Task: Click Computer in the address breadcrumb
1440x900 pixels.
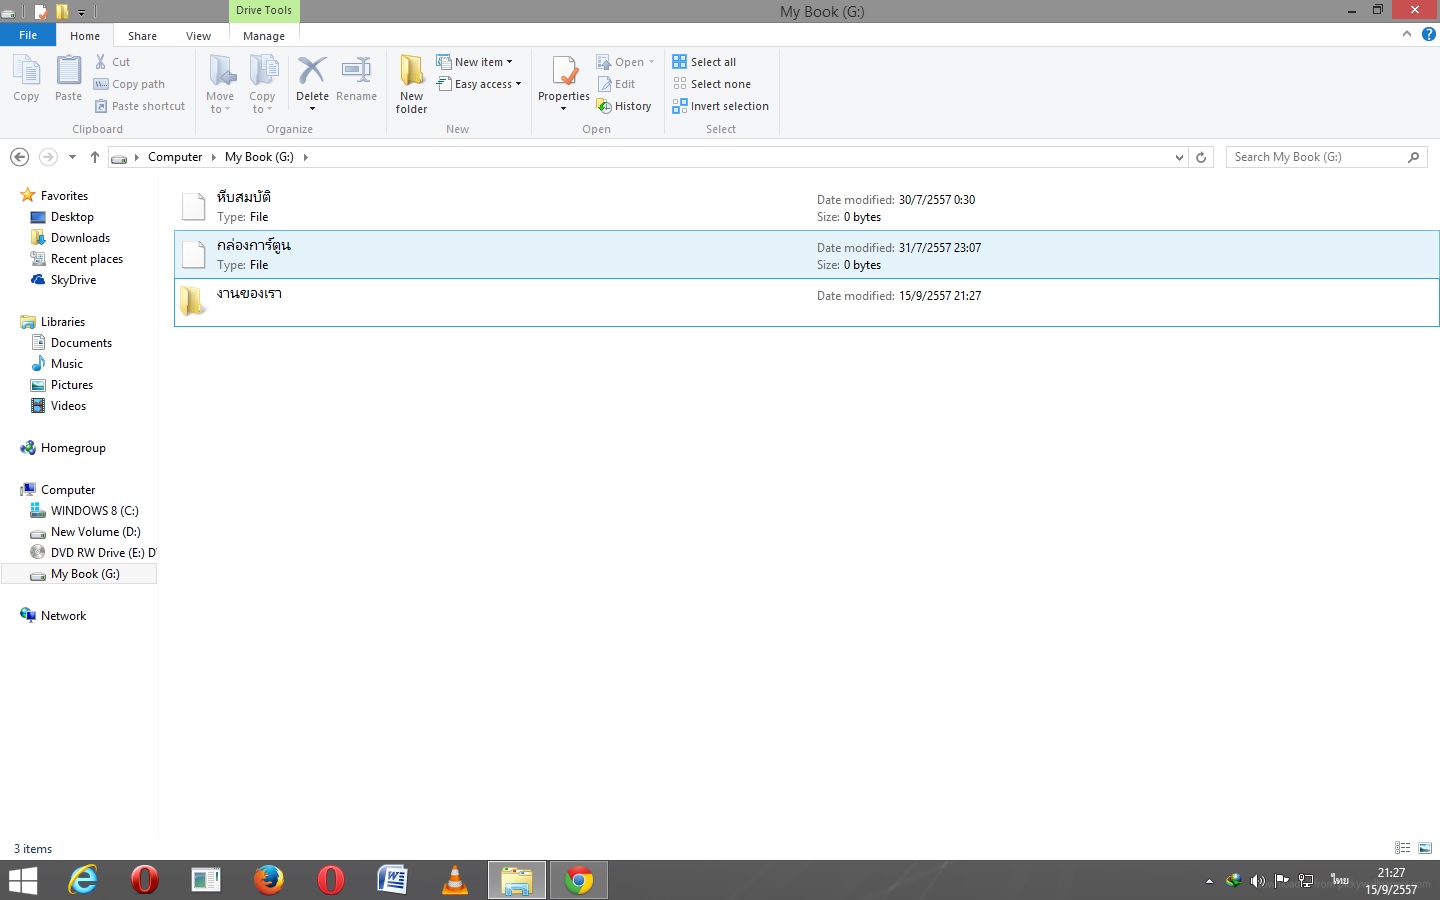Action: tap(175, 157)
